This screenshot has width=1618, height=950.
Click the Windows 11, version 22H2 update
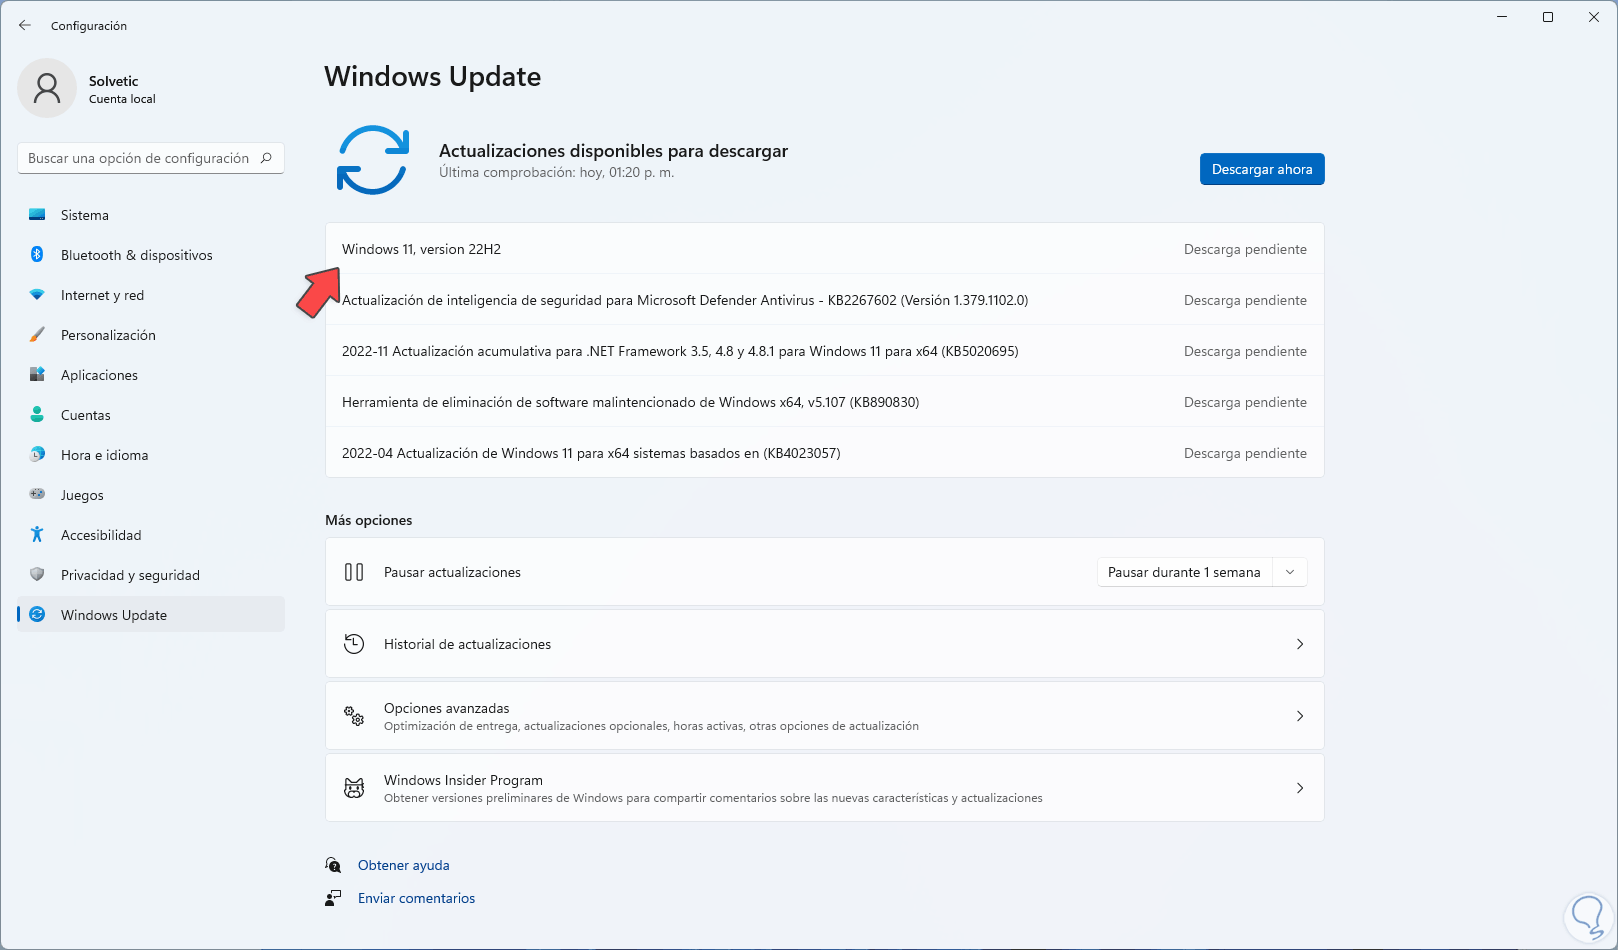[x=825, y=249]
